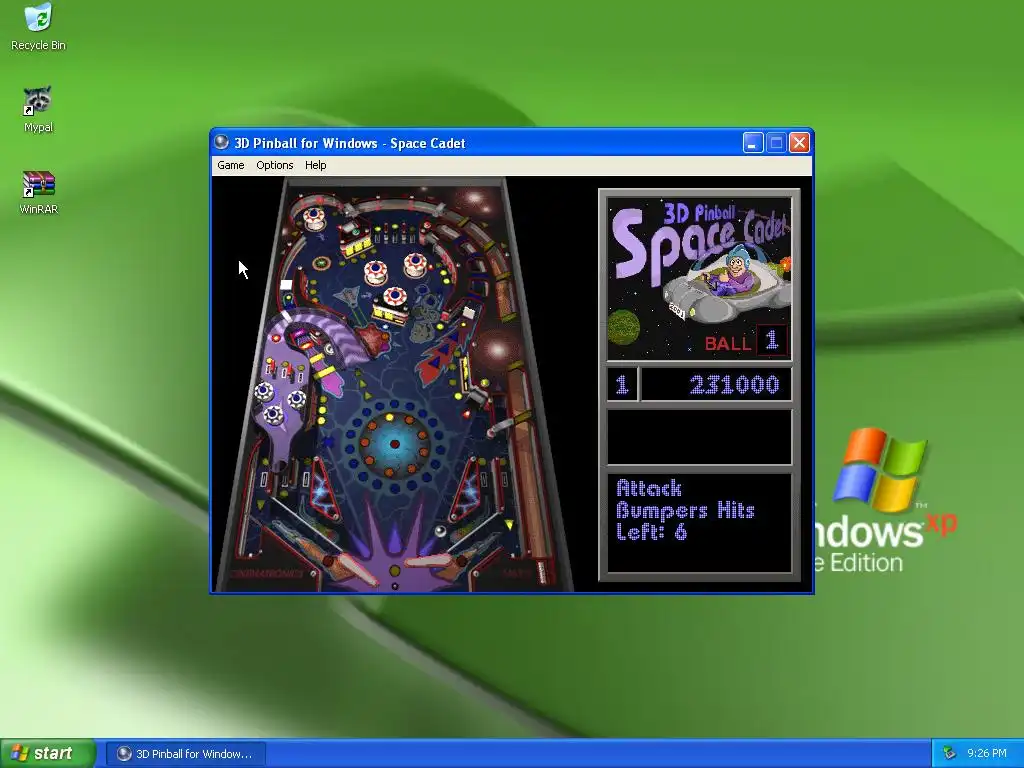Click the silver pinball on the table
1024x768 pixels.
441,531
